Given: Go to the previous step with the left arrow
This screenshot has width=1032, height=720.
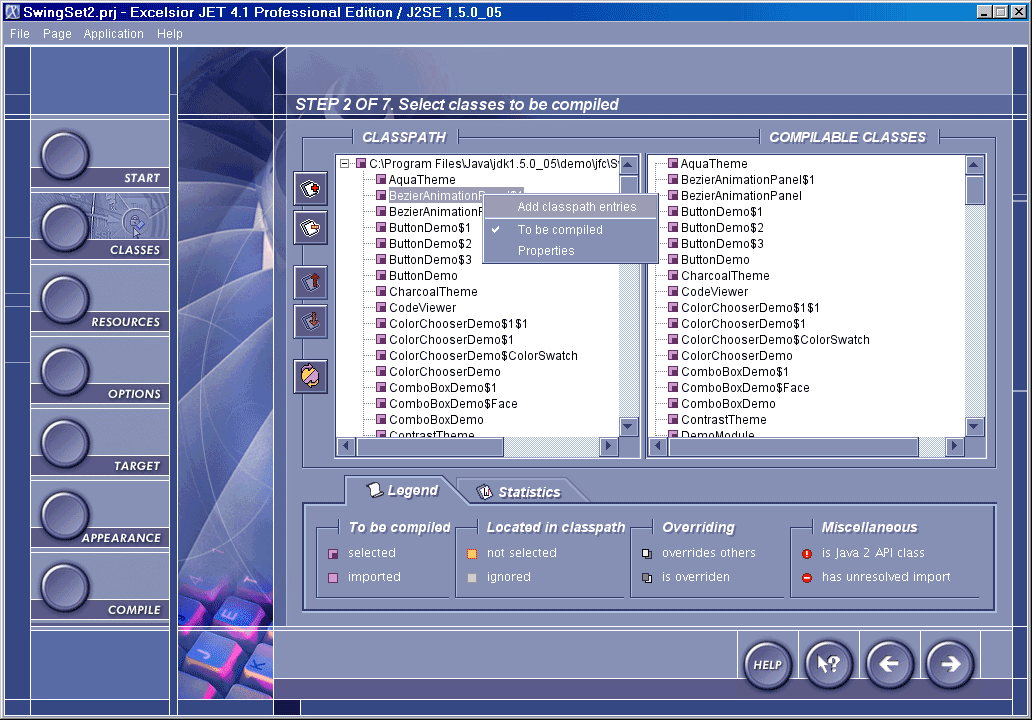Looking at the screenshot, I should [x=889, y=665].
